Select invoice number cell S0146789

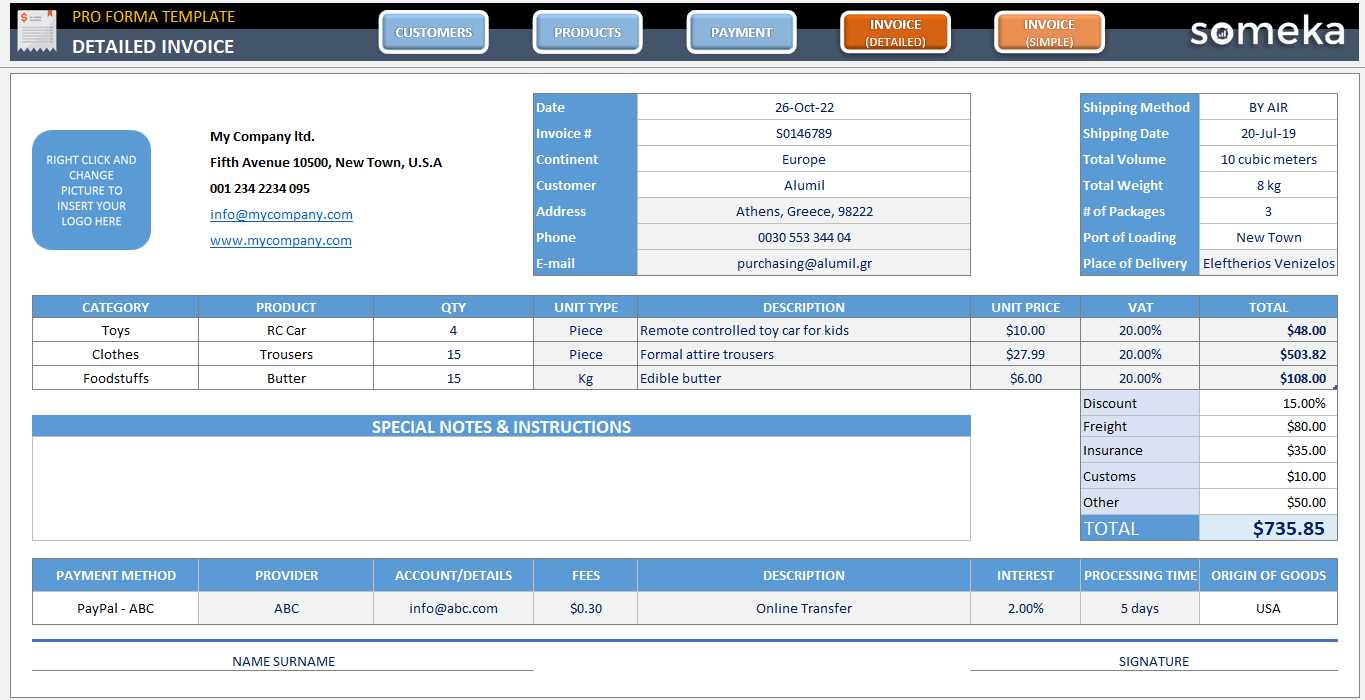point(804,133)
